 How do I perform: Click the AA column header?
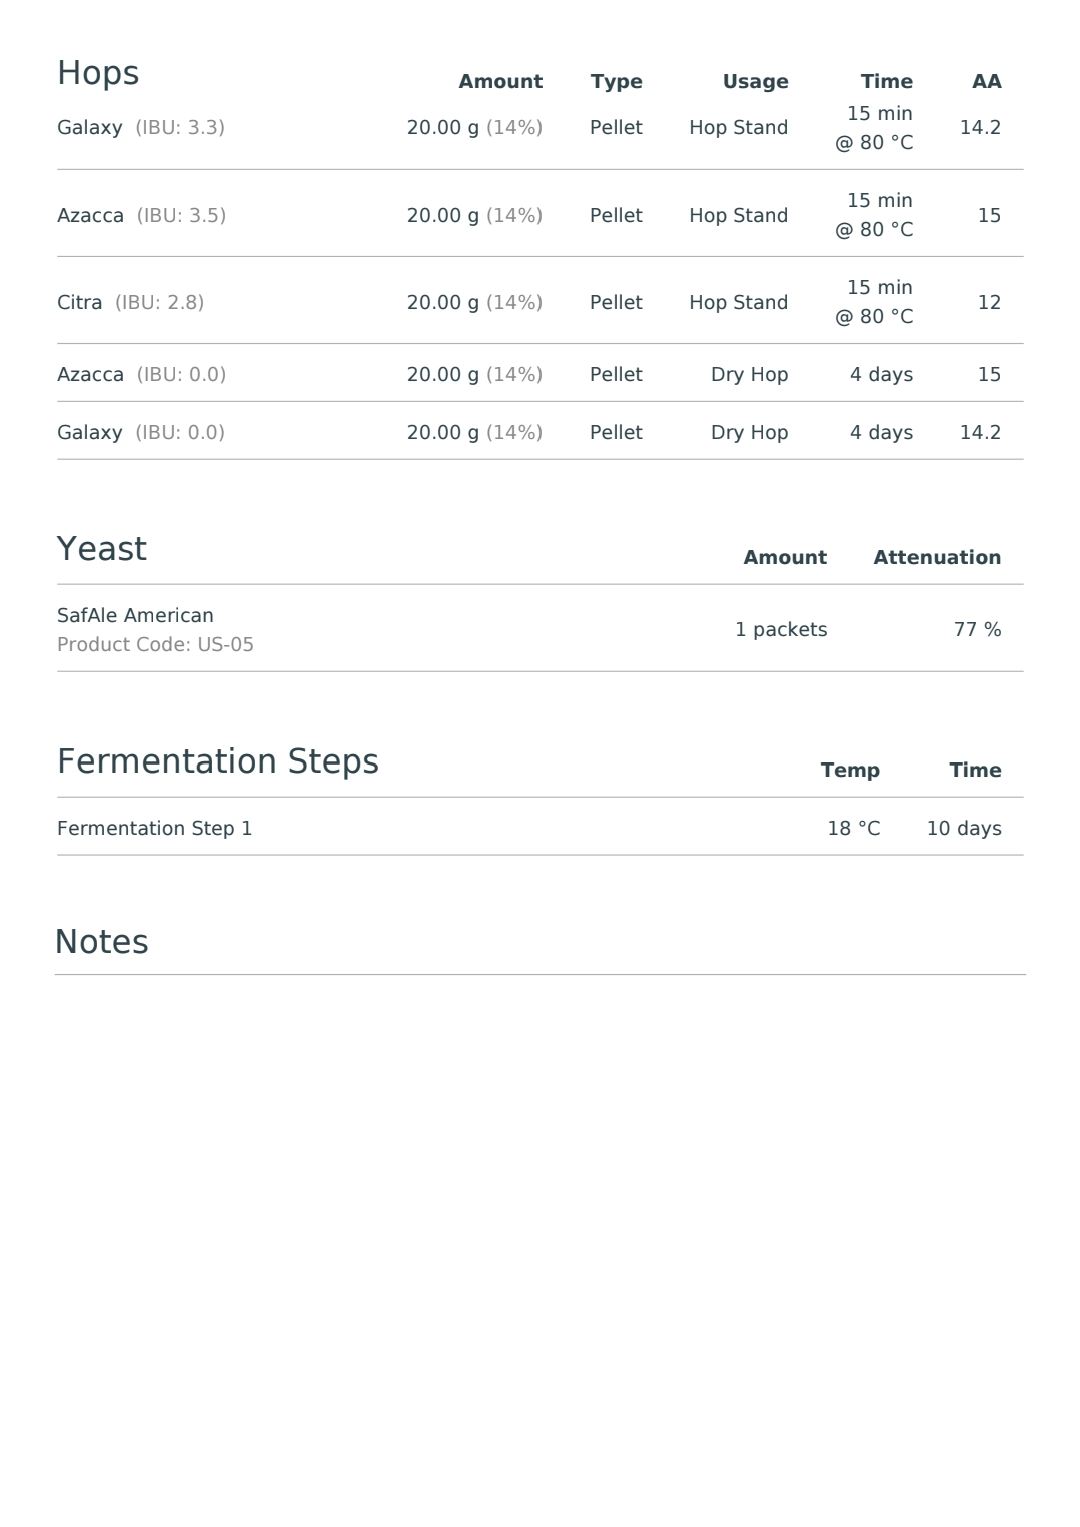click(987, 82)
